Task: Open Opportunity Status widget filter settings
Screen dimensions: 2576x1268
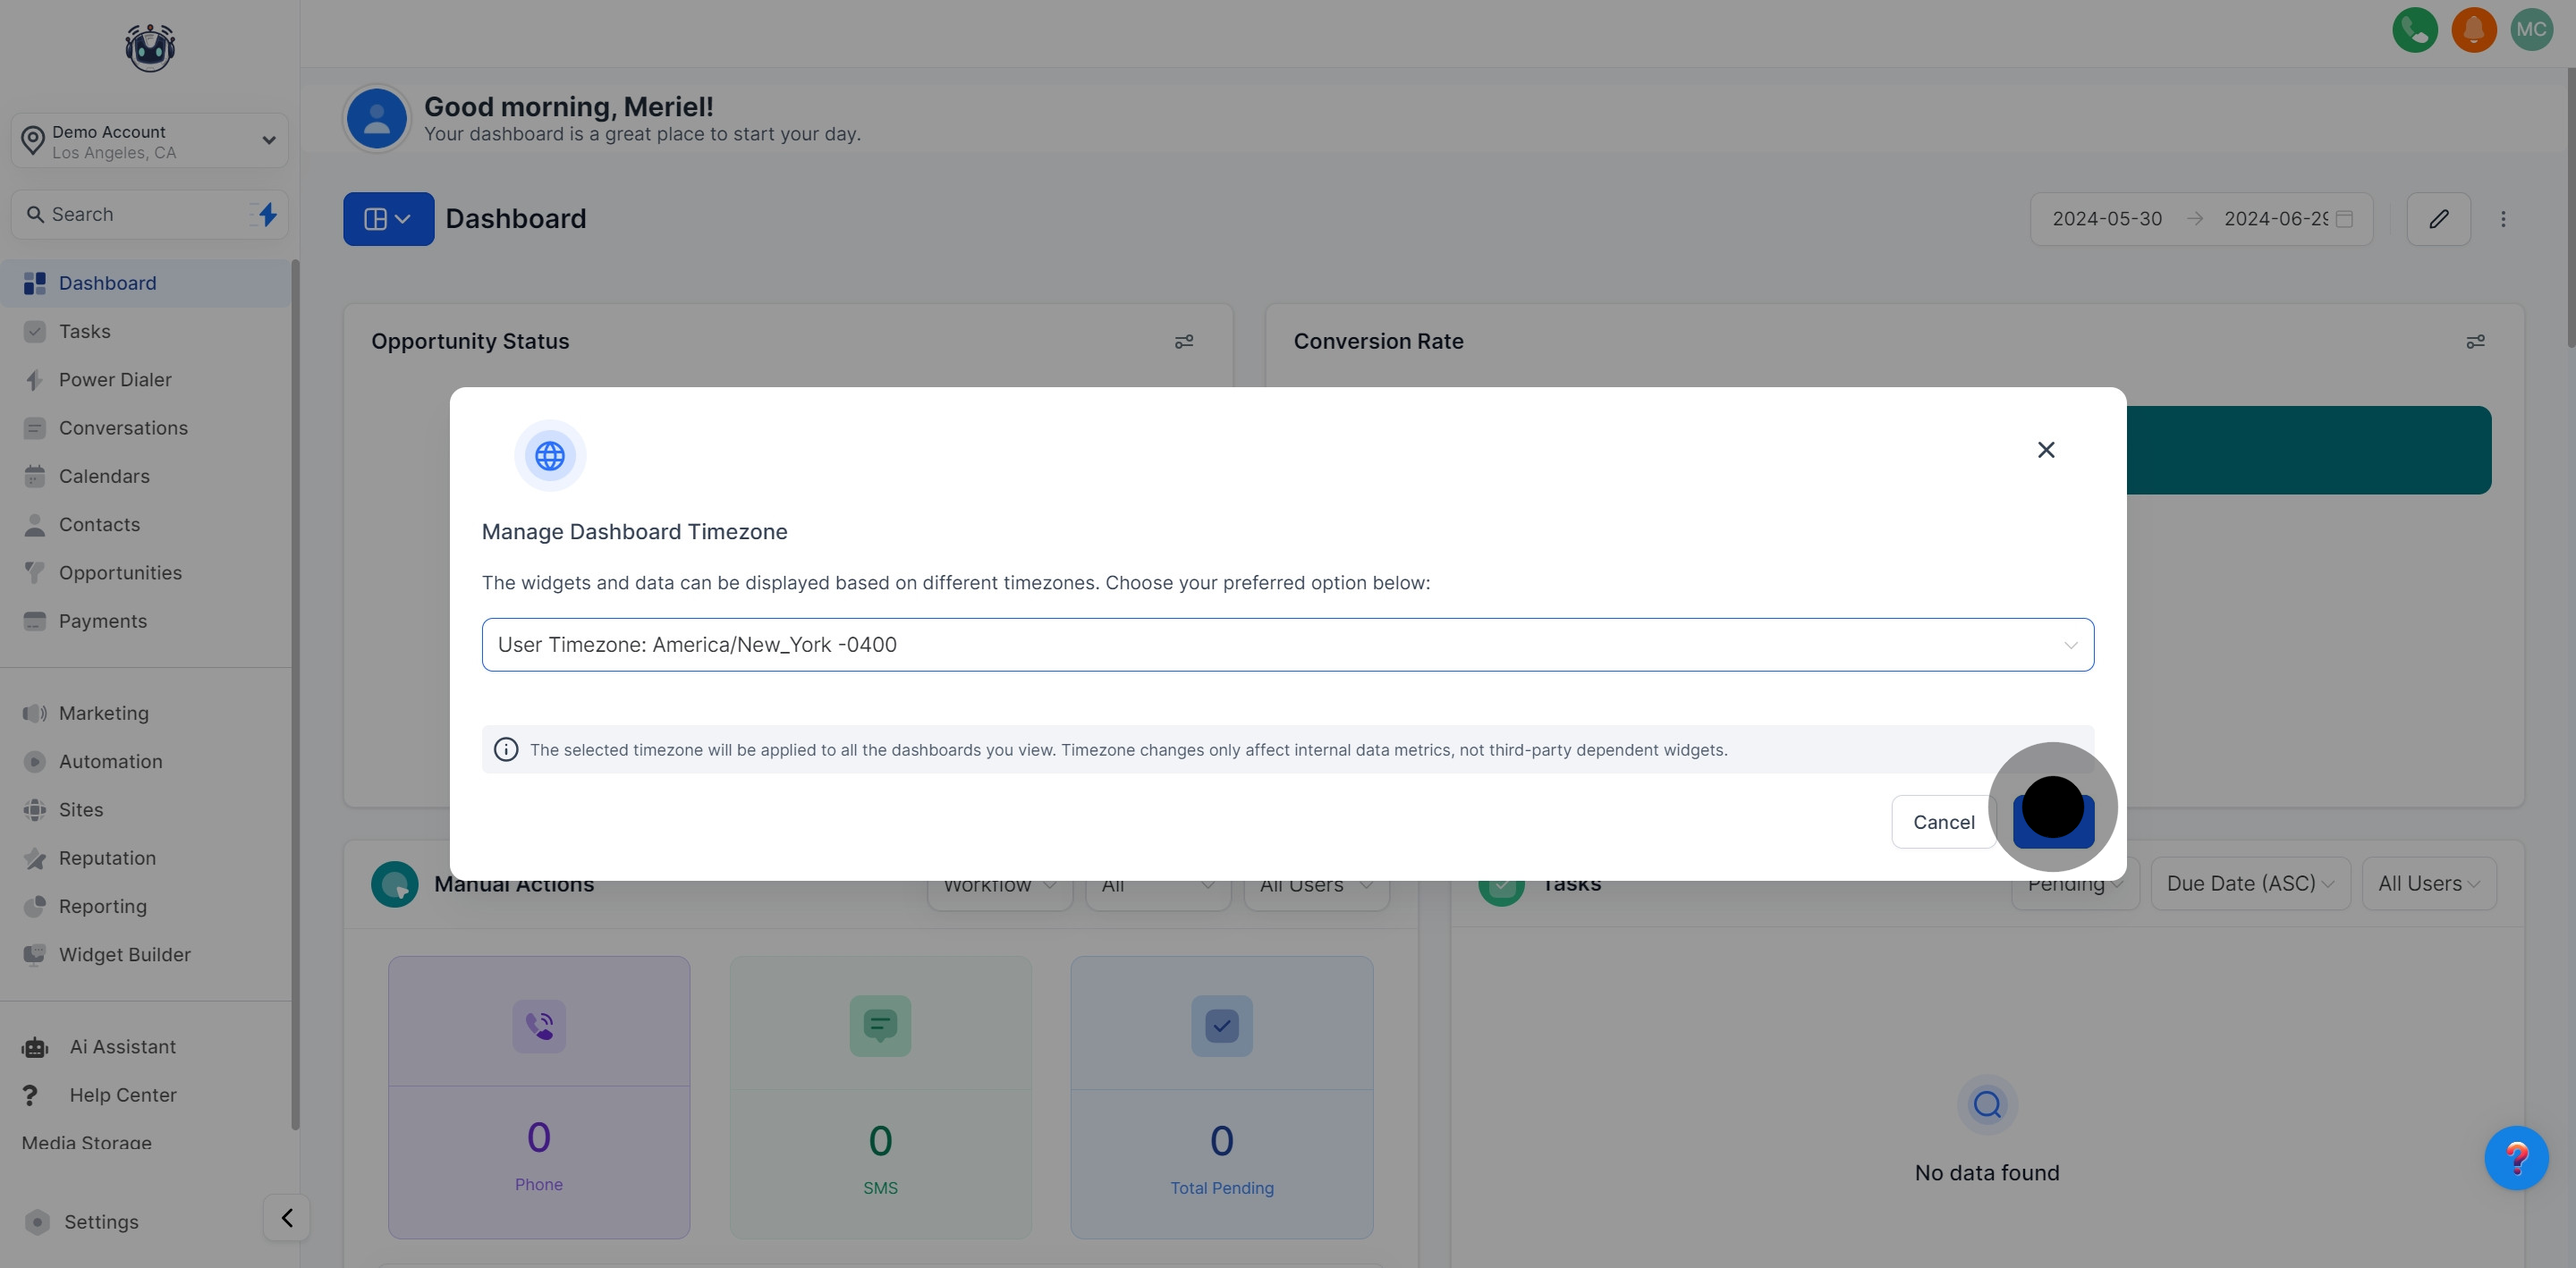Action: coord(1184,342)
